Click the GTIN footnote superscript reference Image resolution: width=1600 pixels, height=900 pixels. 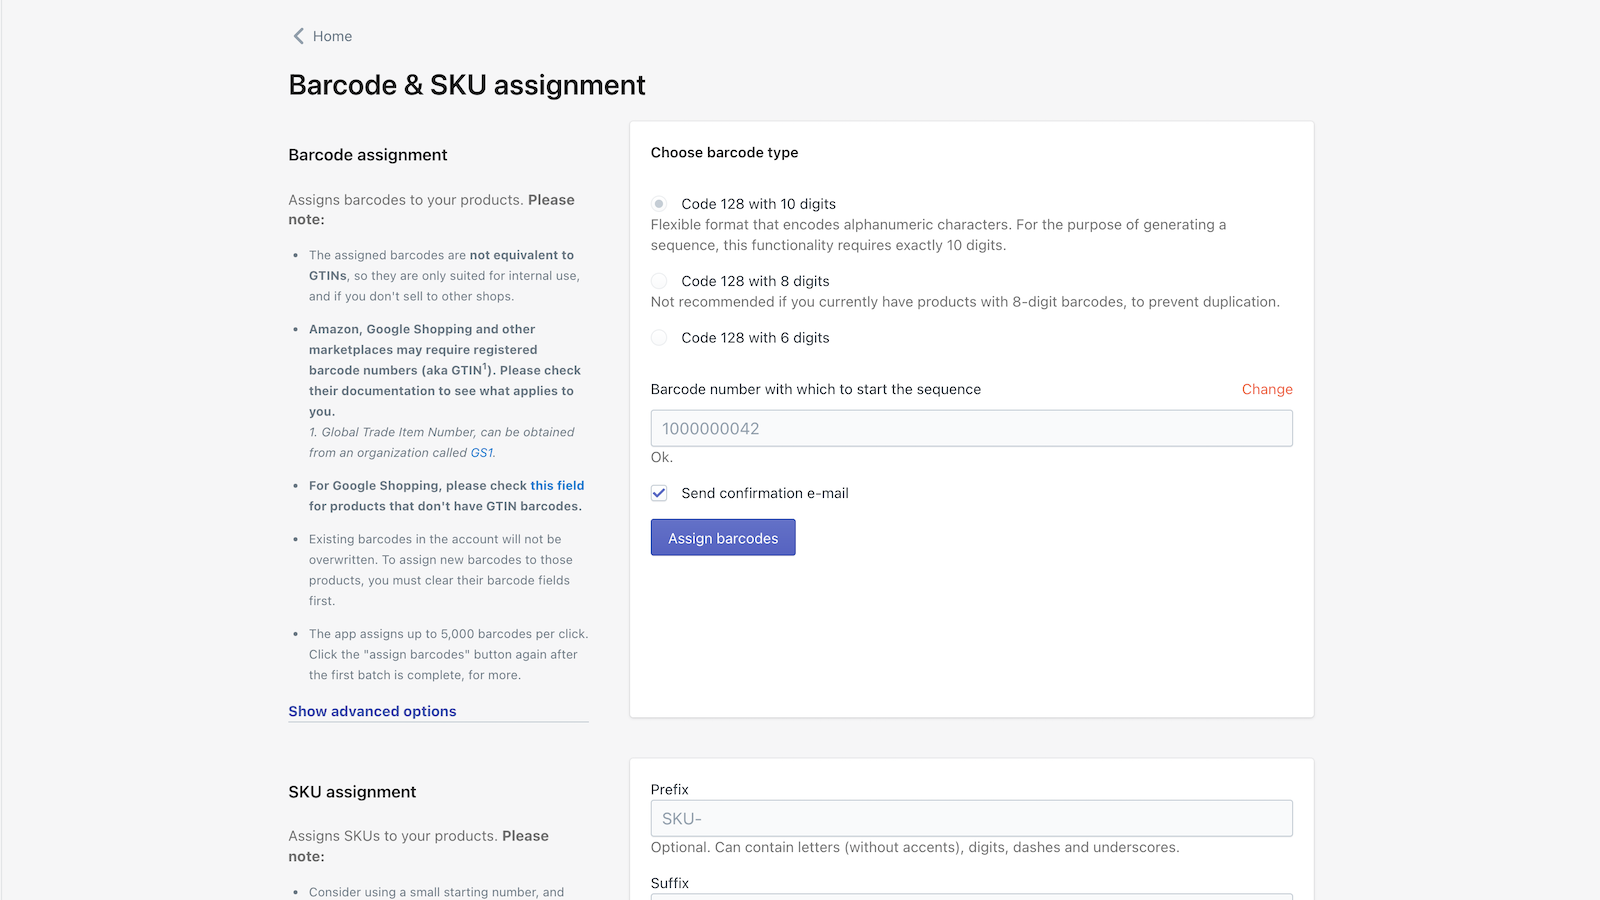[x=486, y=366]
